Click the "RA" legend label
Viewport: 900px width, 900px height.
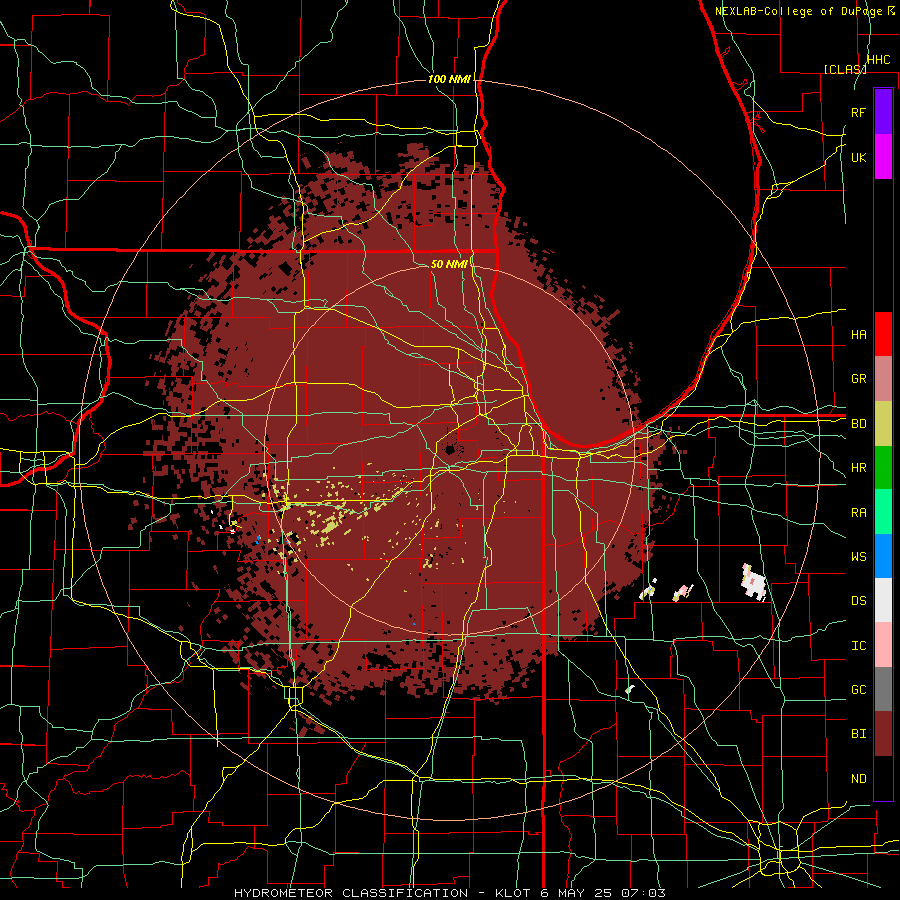coord(858,512)
